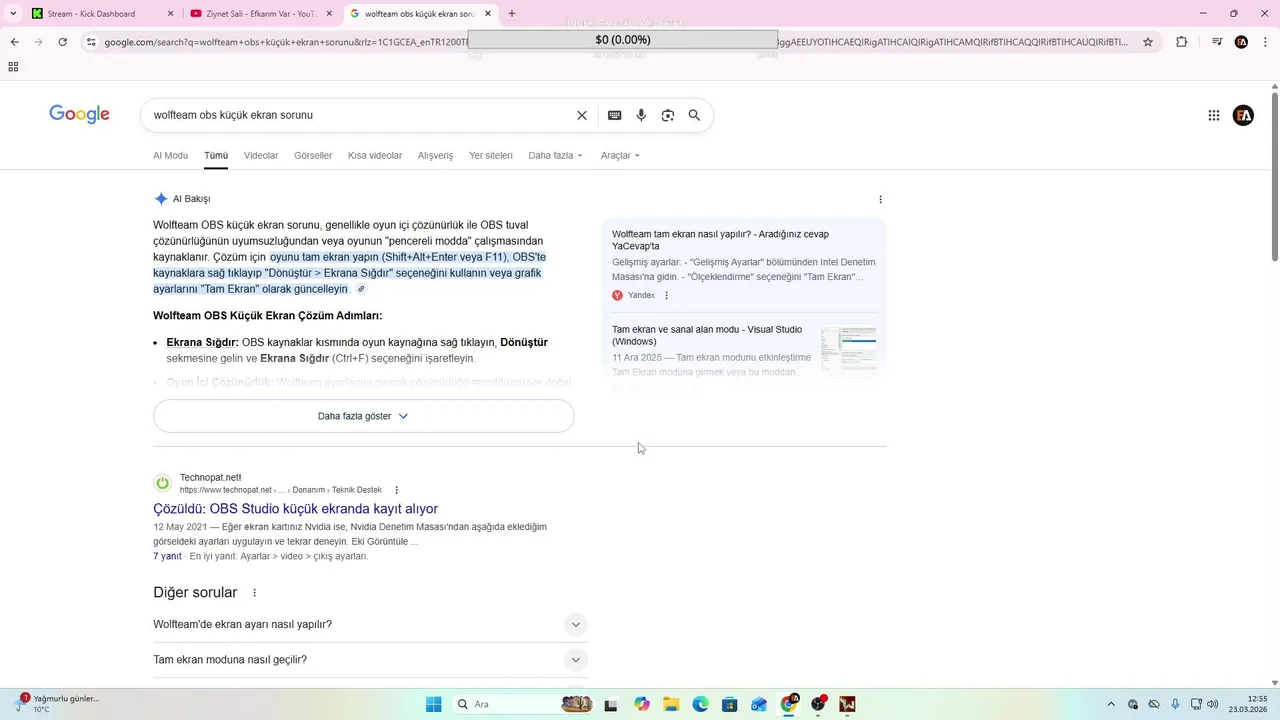The image size is (1280, 720).
Task: Open the Chrome profile avatar in toolbar
Action: pyautogui.click(x=1241, y=42)
